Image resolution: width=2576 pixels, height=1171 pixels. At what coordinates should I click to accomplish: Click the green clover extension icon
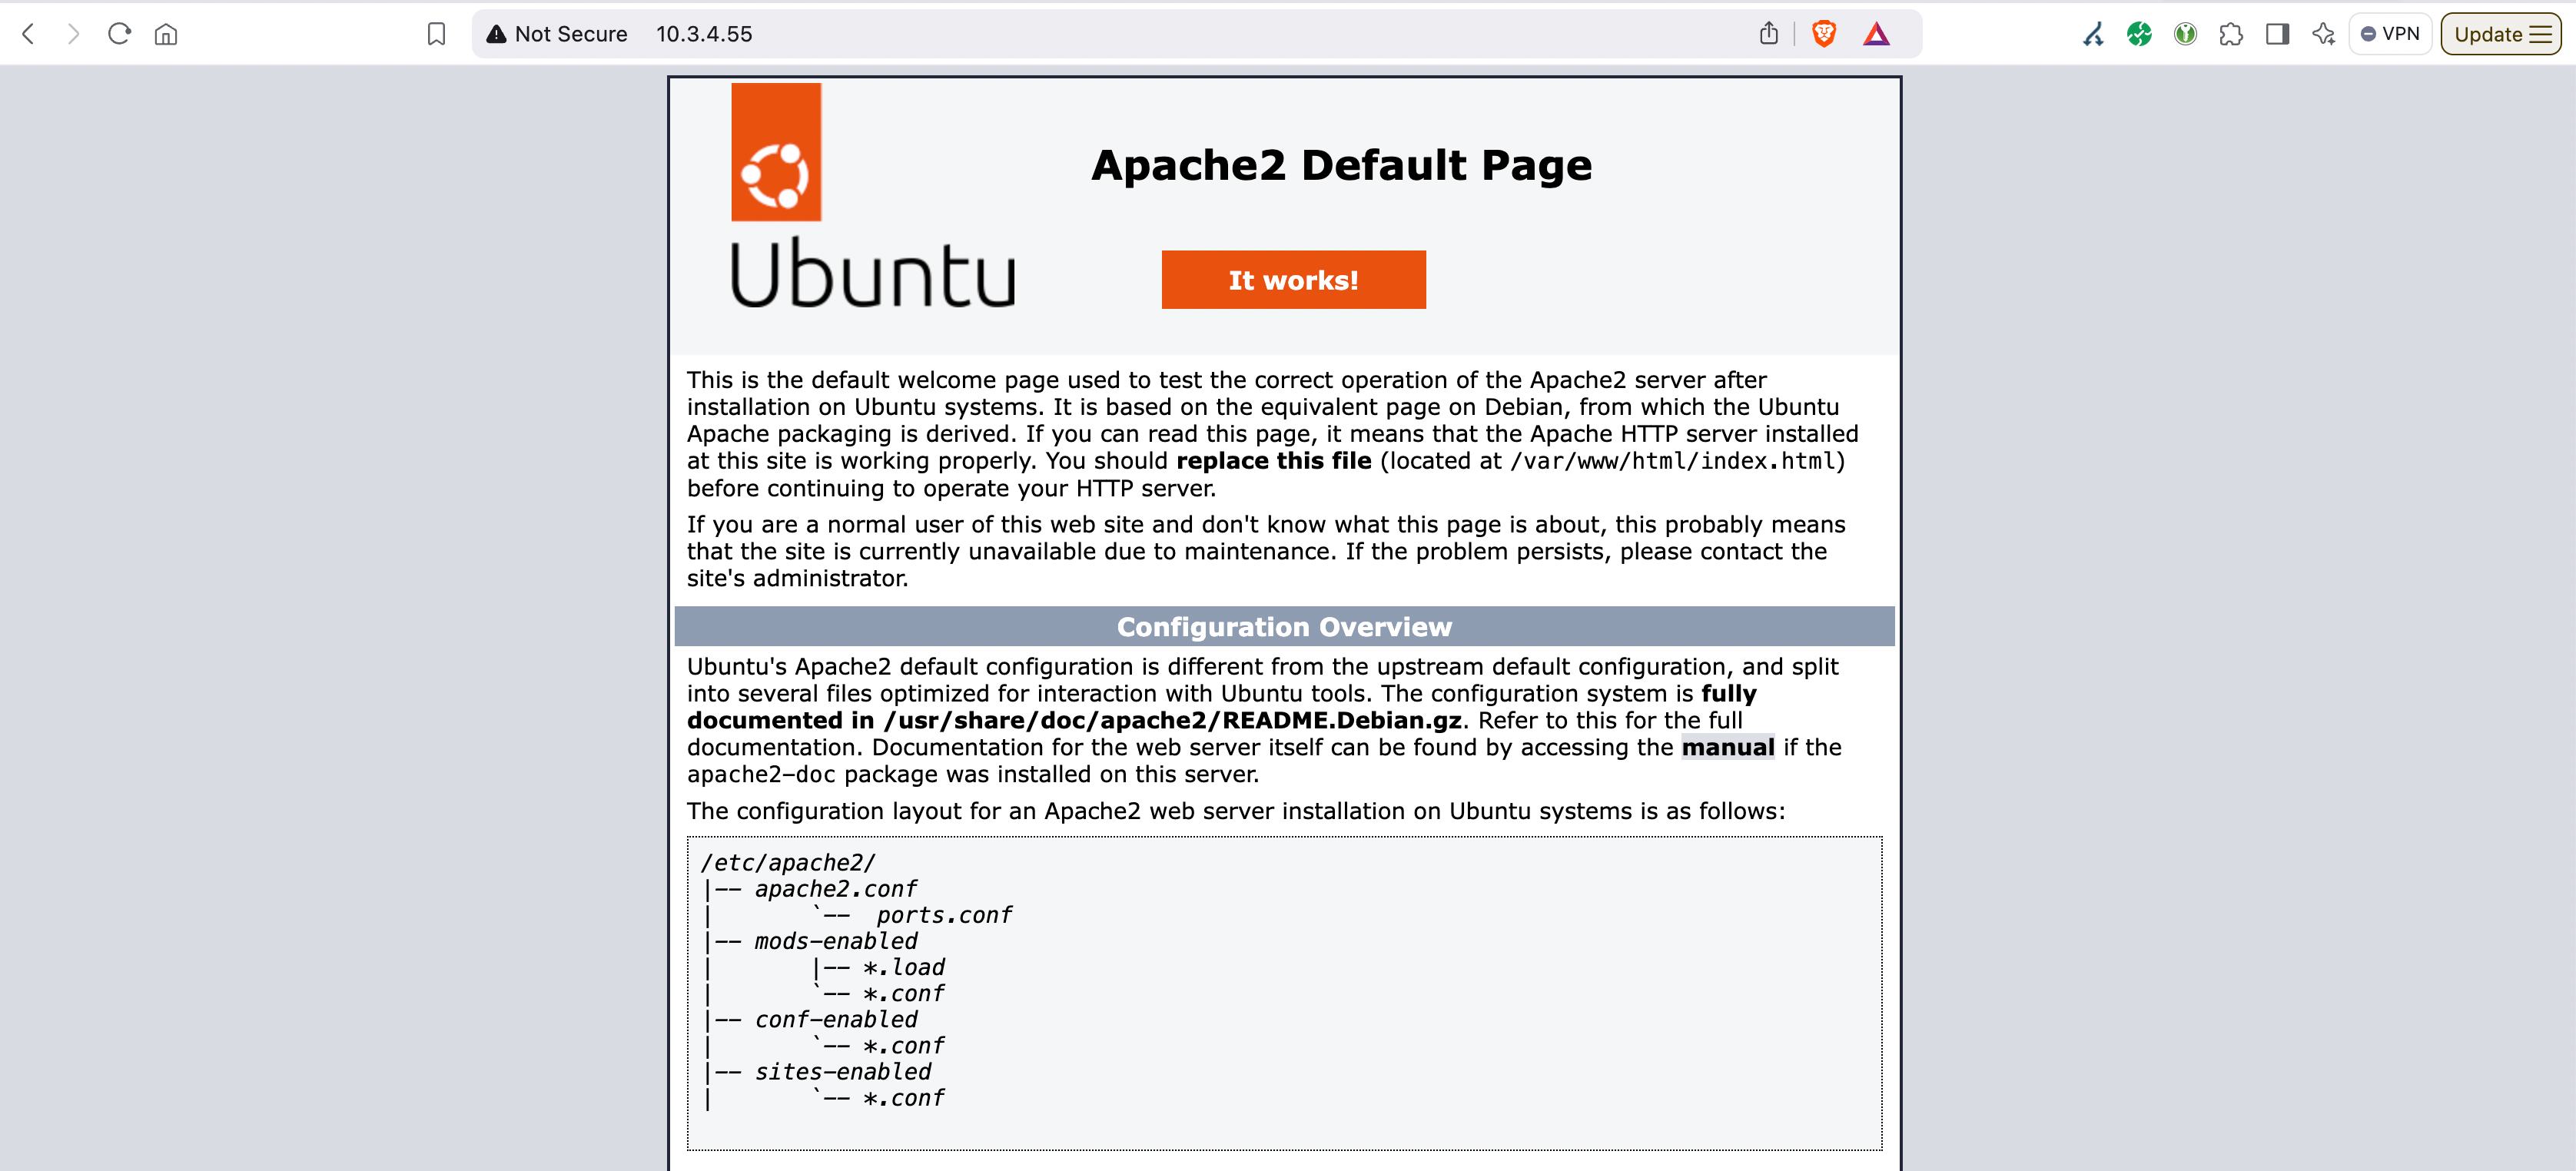[x=2139, y=34]
